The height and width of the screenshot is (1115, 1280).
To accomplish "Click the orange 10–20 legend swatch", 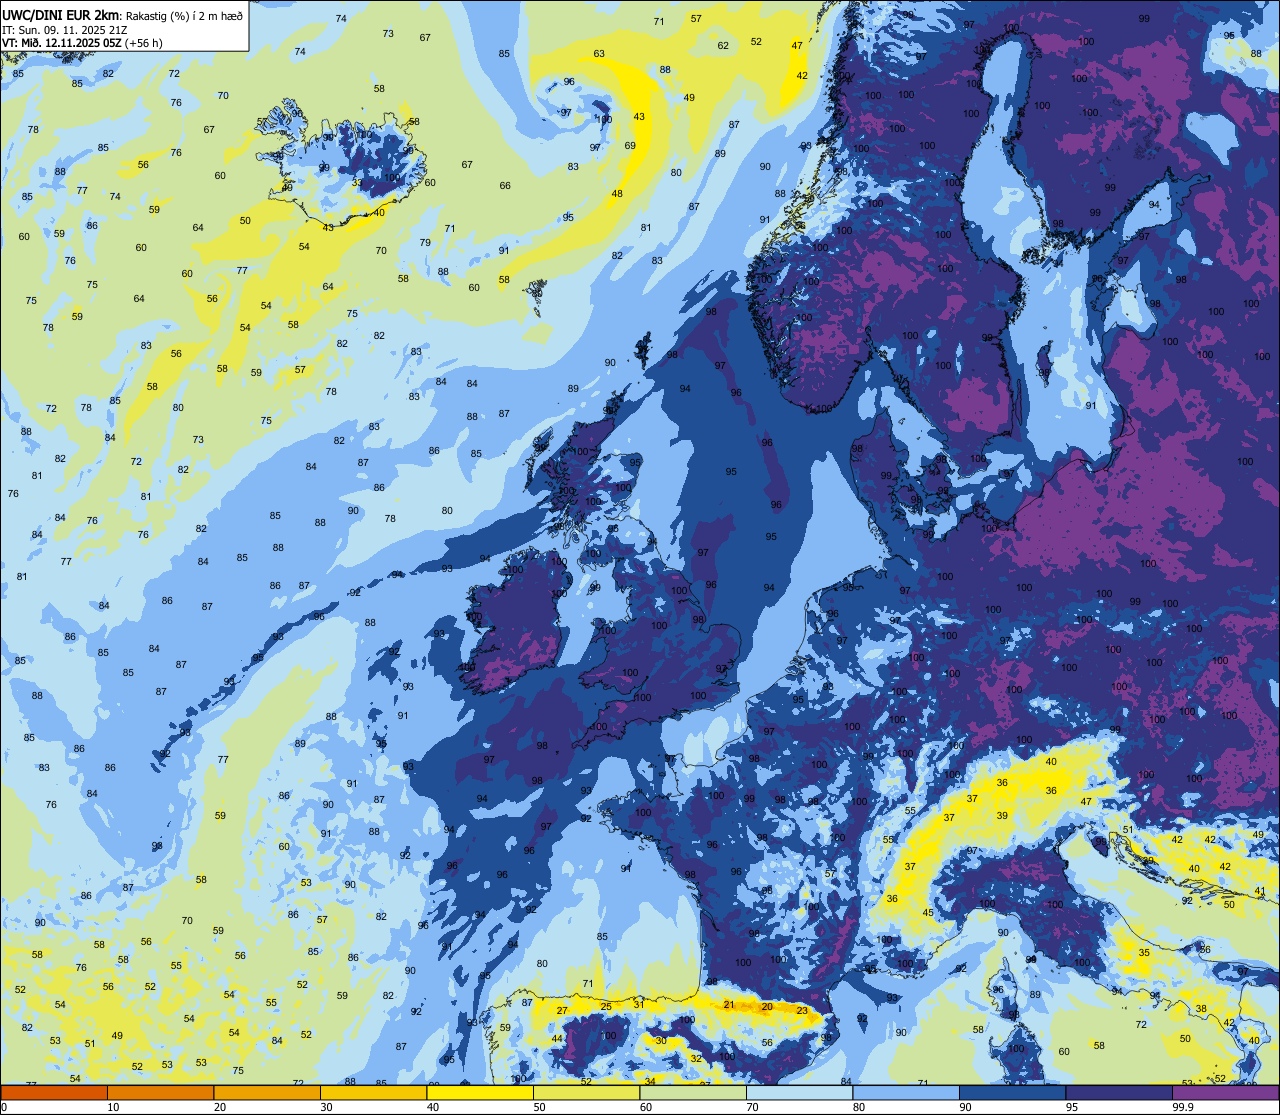I will [x=160, y=1092].
